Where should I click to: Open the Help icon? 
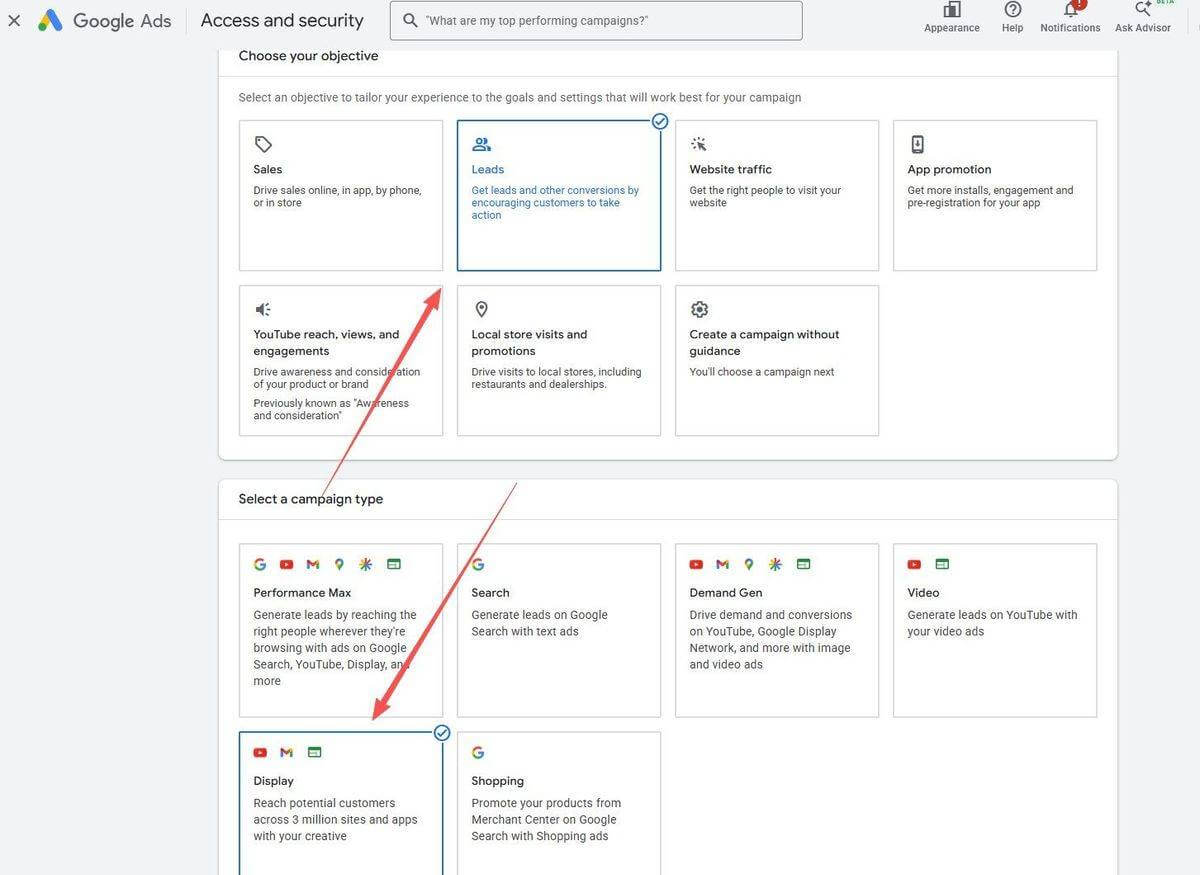tap(1013, 9)
